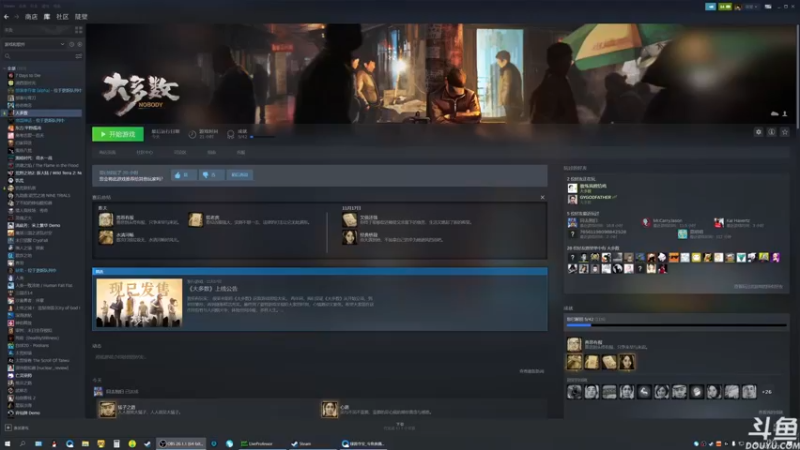
Task: Open 《大多数》上线公告 news link
Action: (213, 289)
